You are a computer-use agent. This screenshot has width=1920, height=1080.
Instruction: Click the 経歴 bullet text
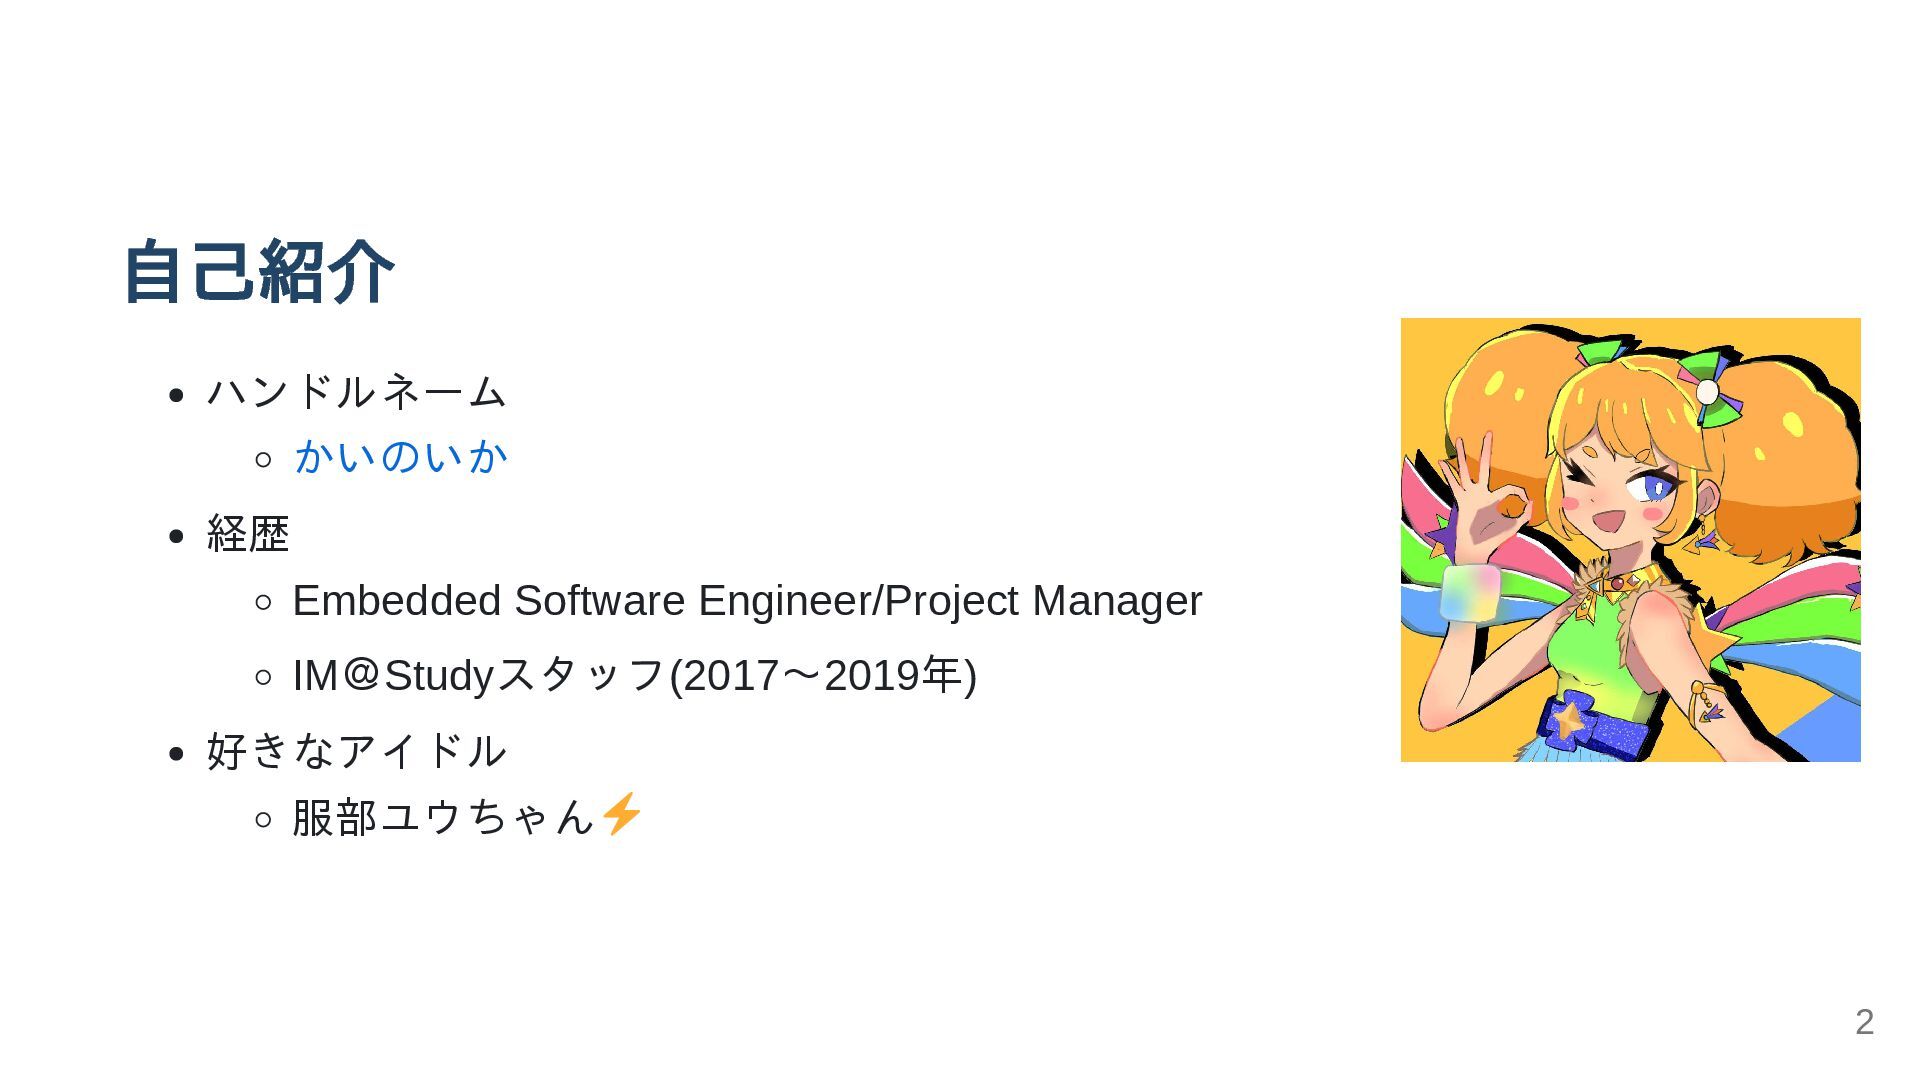(248, 534)
